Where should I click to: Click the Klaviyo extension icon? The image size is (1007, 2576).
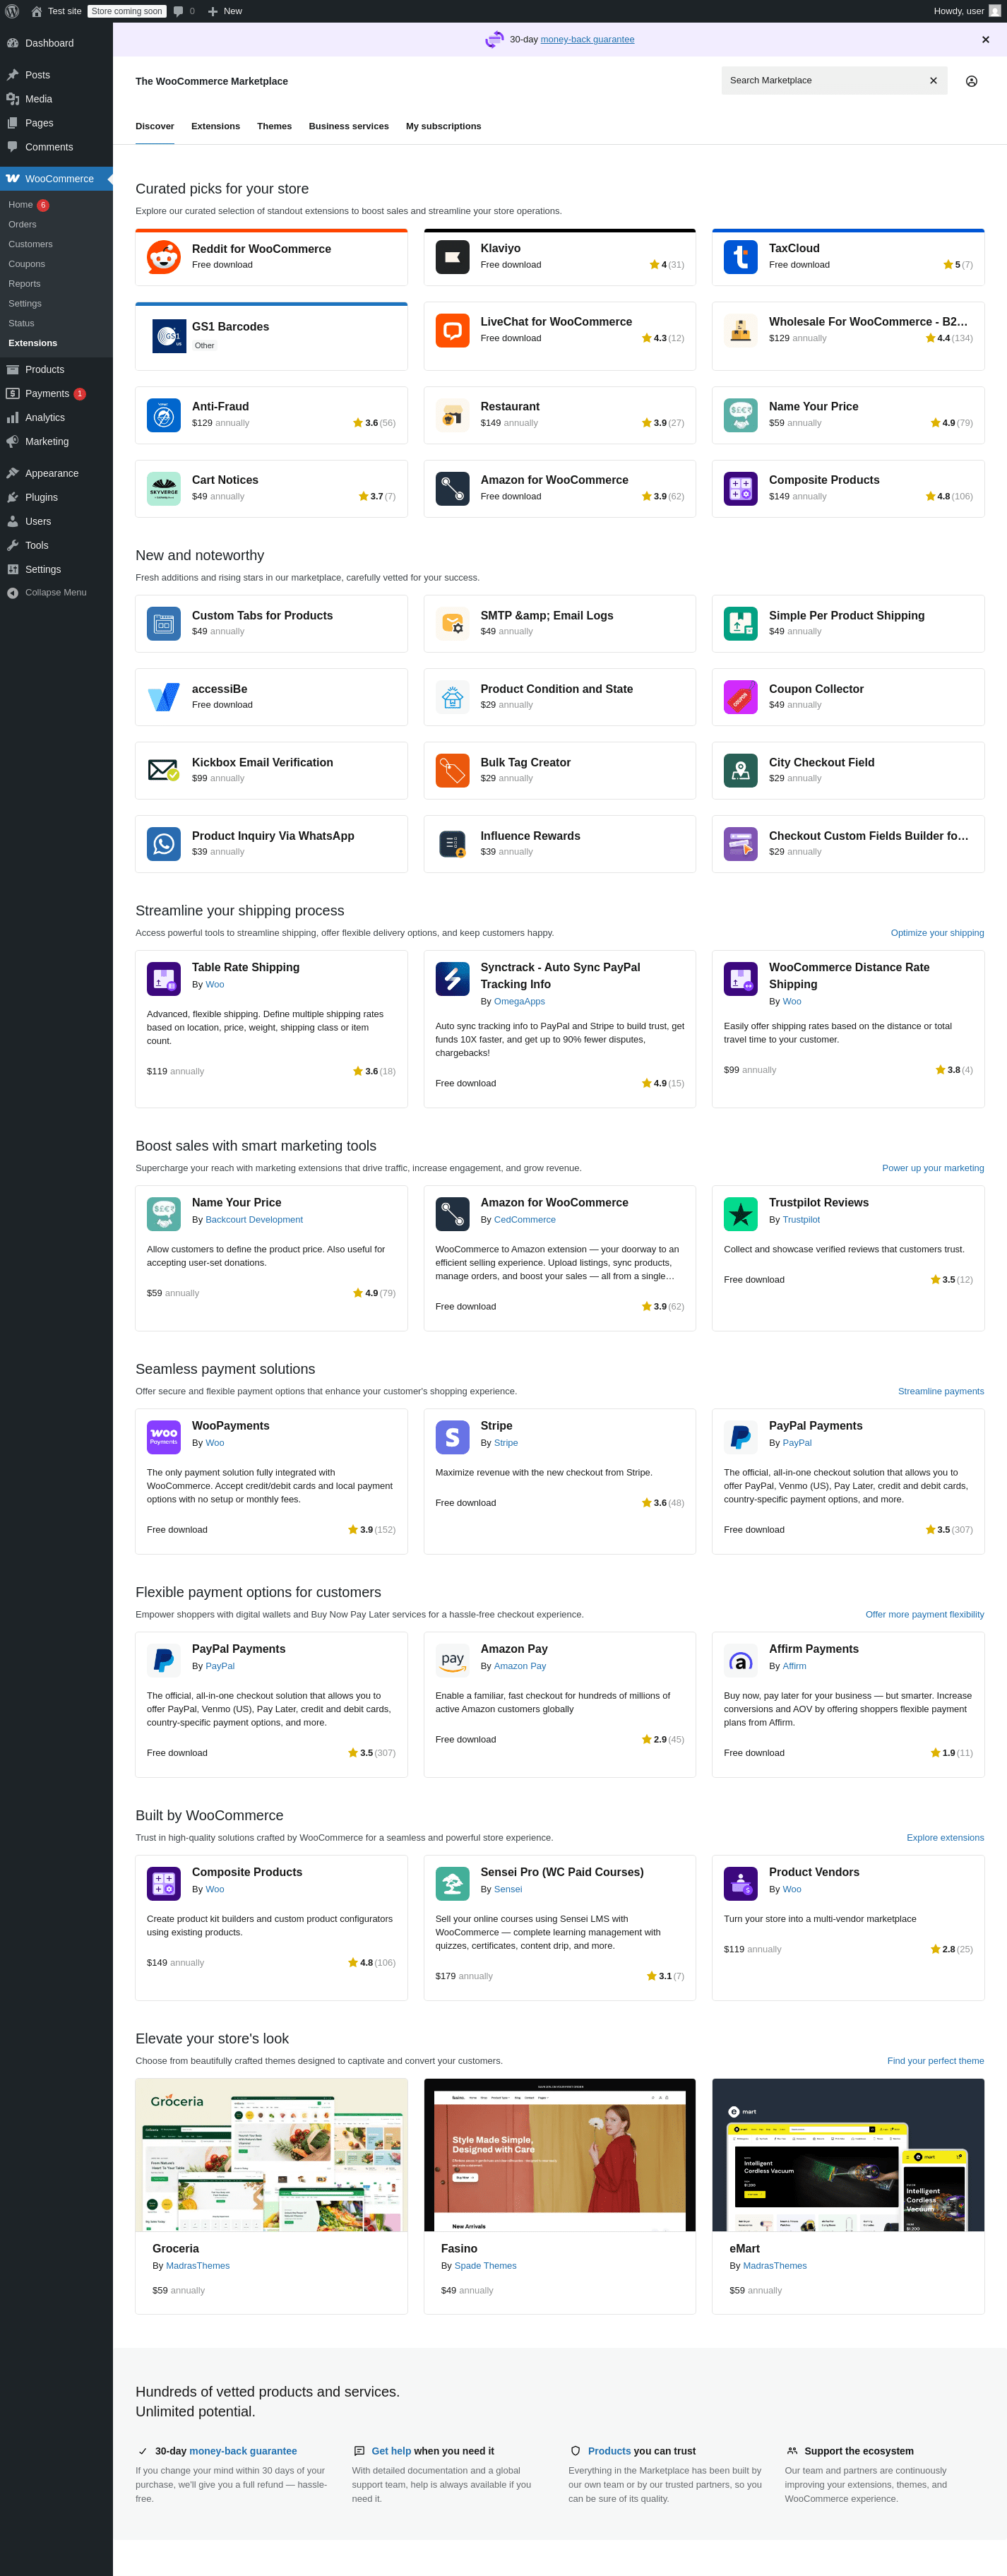(x=452, y=257)
